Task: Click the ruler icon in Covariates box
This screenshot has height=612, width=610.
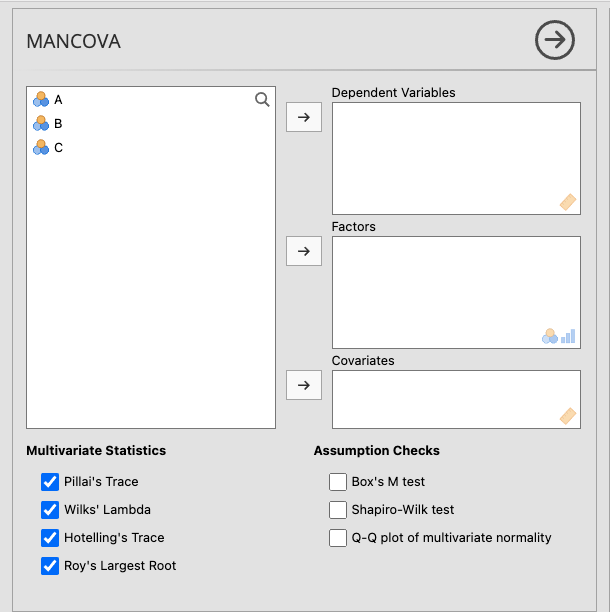Action: (567, 415)
